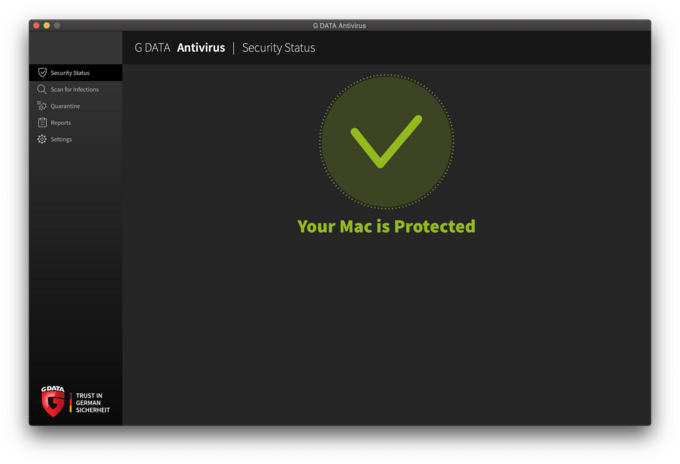Open the Scan for Infections label
Screen dimensions: 680x464
coord(75,89)
